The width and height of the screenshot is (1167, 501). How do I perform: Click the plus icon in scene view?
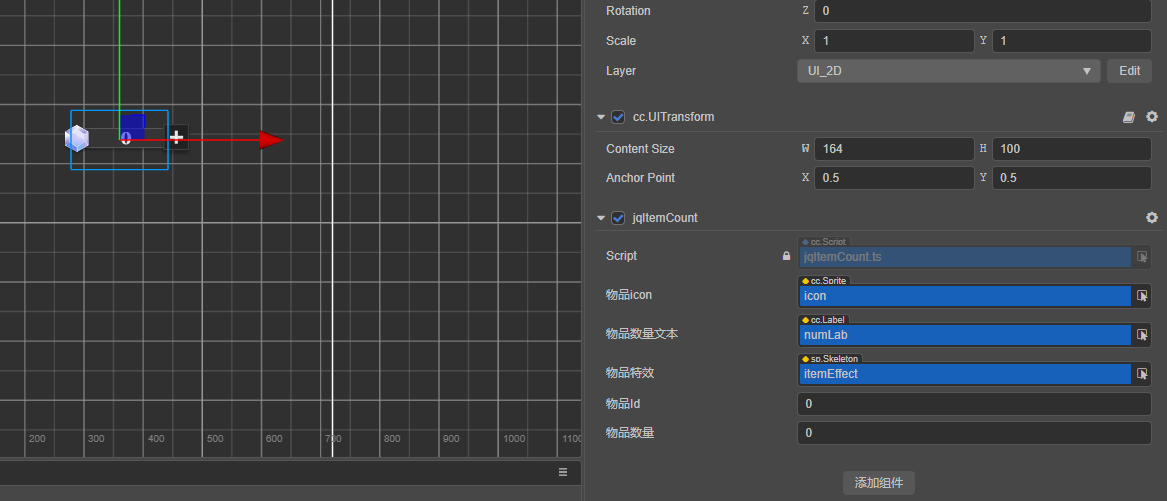pyautogui.click(x=176, y=137)
